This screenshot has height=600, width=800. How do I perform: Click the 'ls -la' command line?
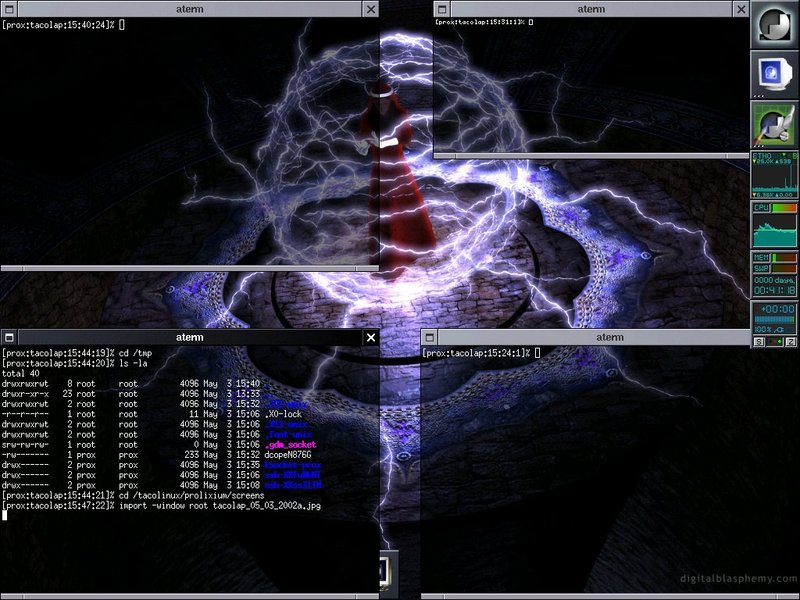(x=133, y=363)
